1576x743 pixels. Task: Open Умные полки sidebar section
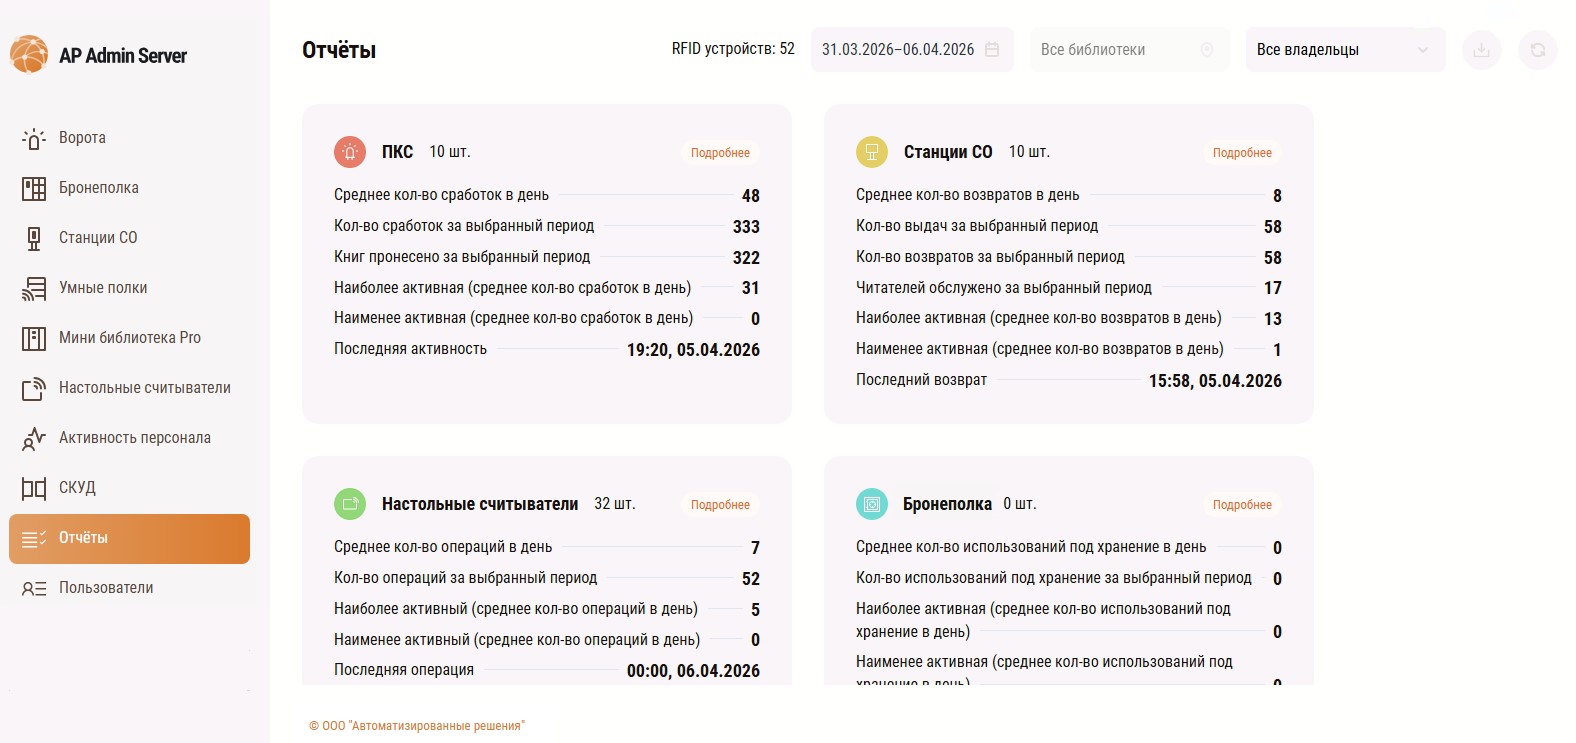click(103, 288)
